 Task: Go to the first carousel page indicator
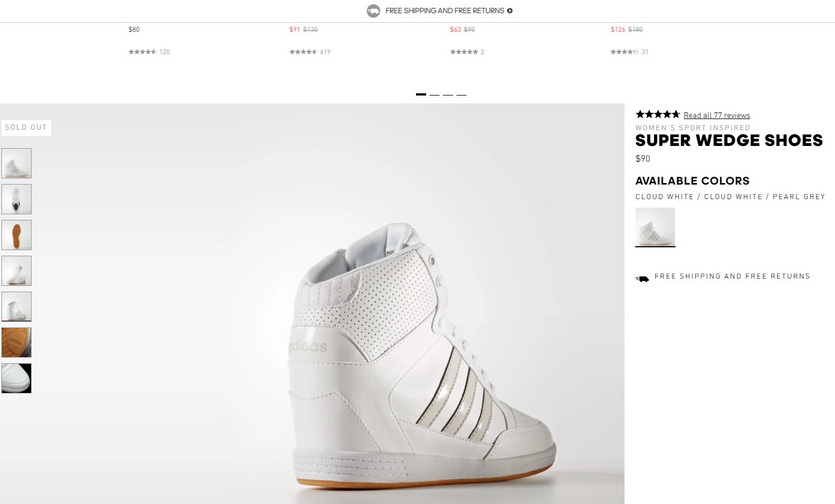click(x=421, y=94)
